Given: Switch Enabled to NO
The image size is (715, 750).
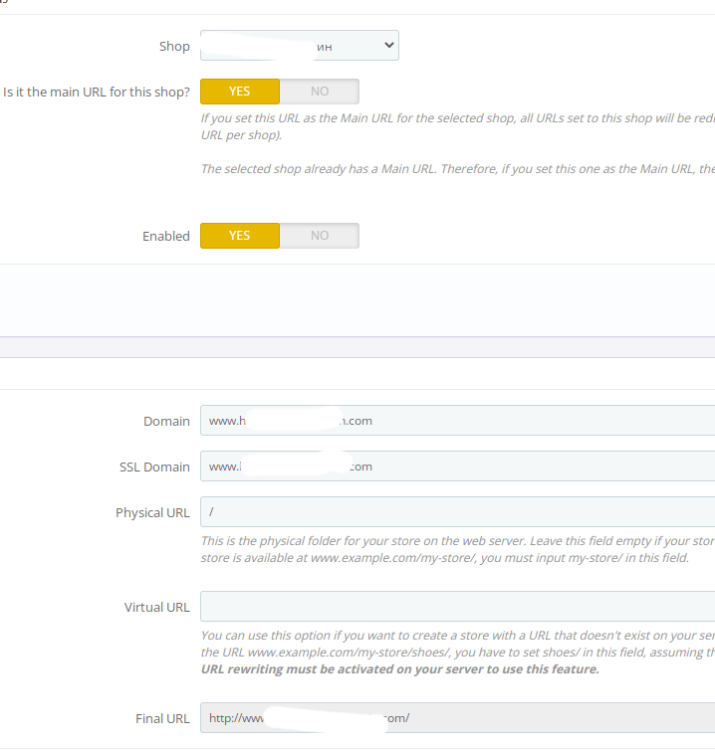Looking at the screenshot, I should (x=319, y=236).
